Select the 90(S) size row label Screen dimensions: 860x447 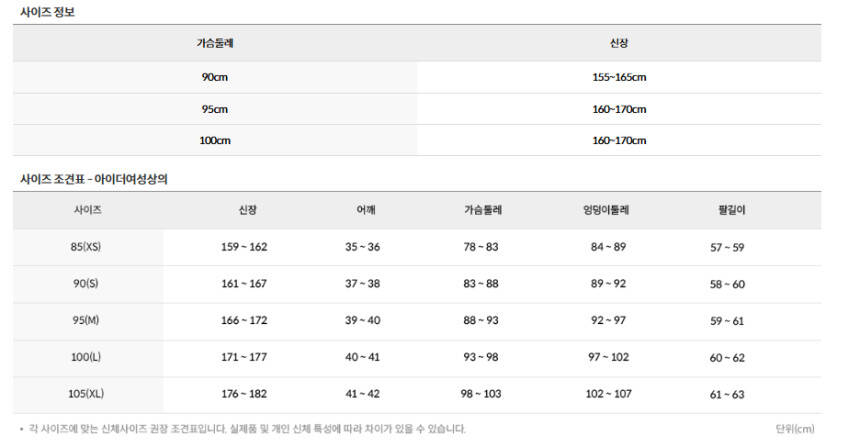point(86,284)
